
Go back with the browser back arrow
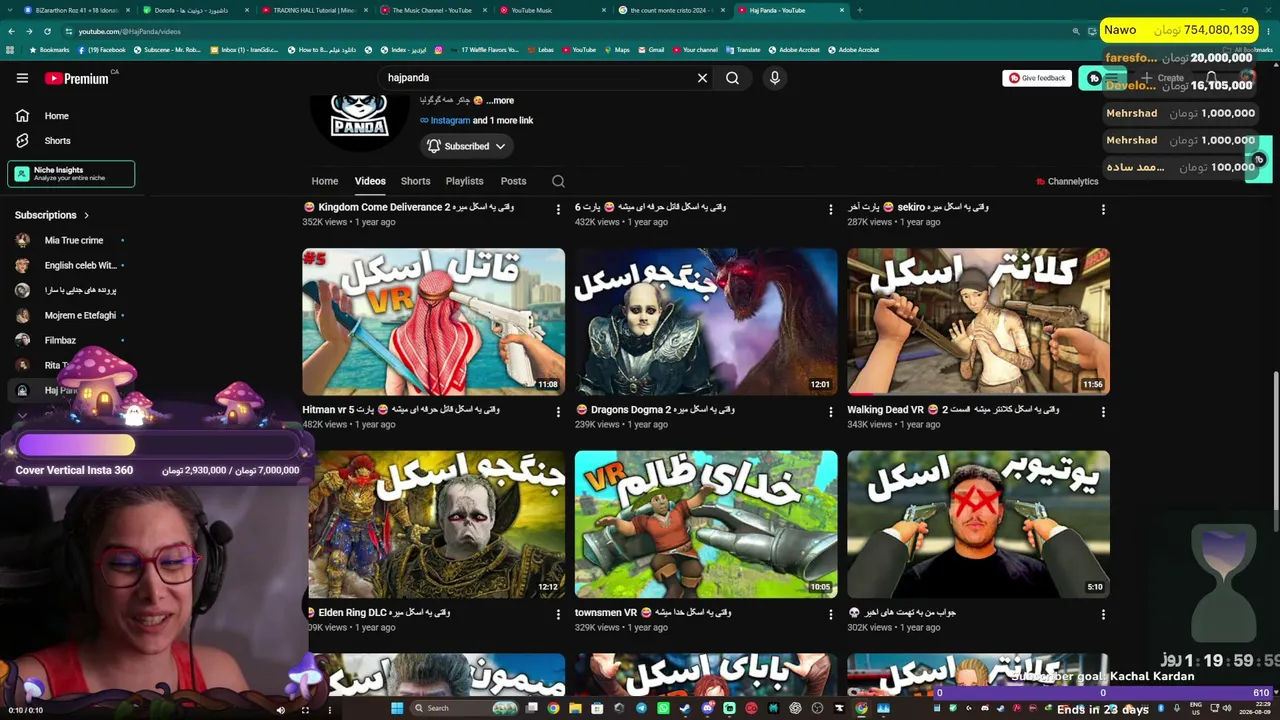11,31
